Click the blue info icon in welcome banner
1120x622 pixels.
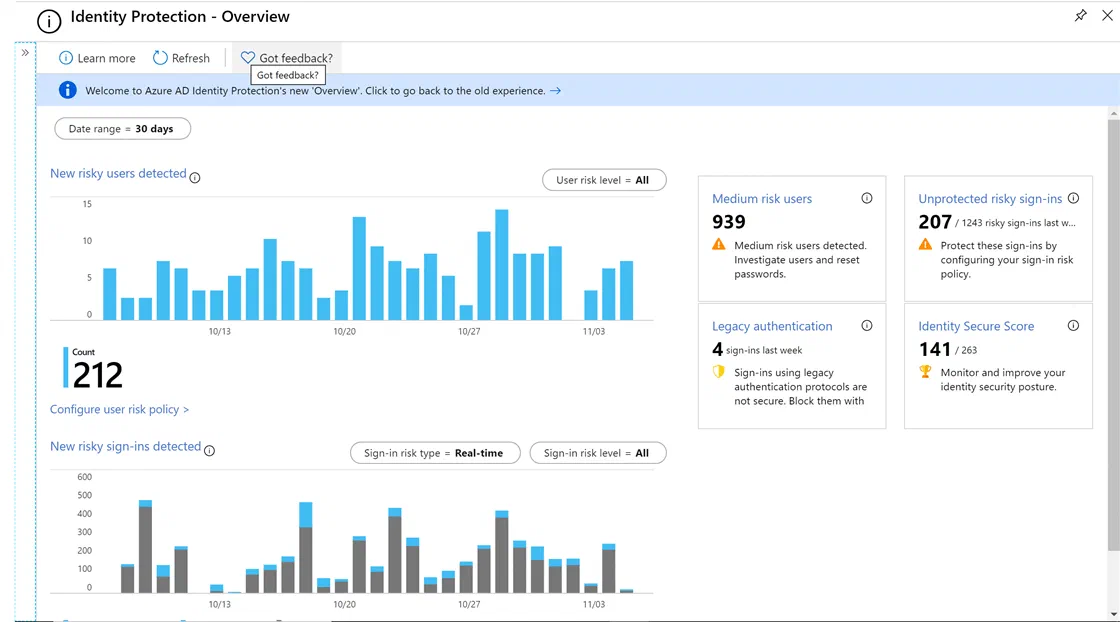pos(68,90)
